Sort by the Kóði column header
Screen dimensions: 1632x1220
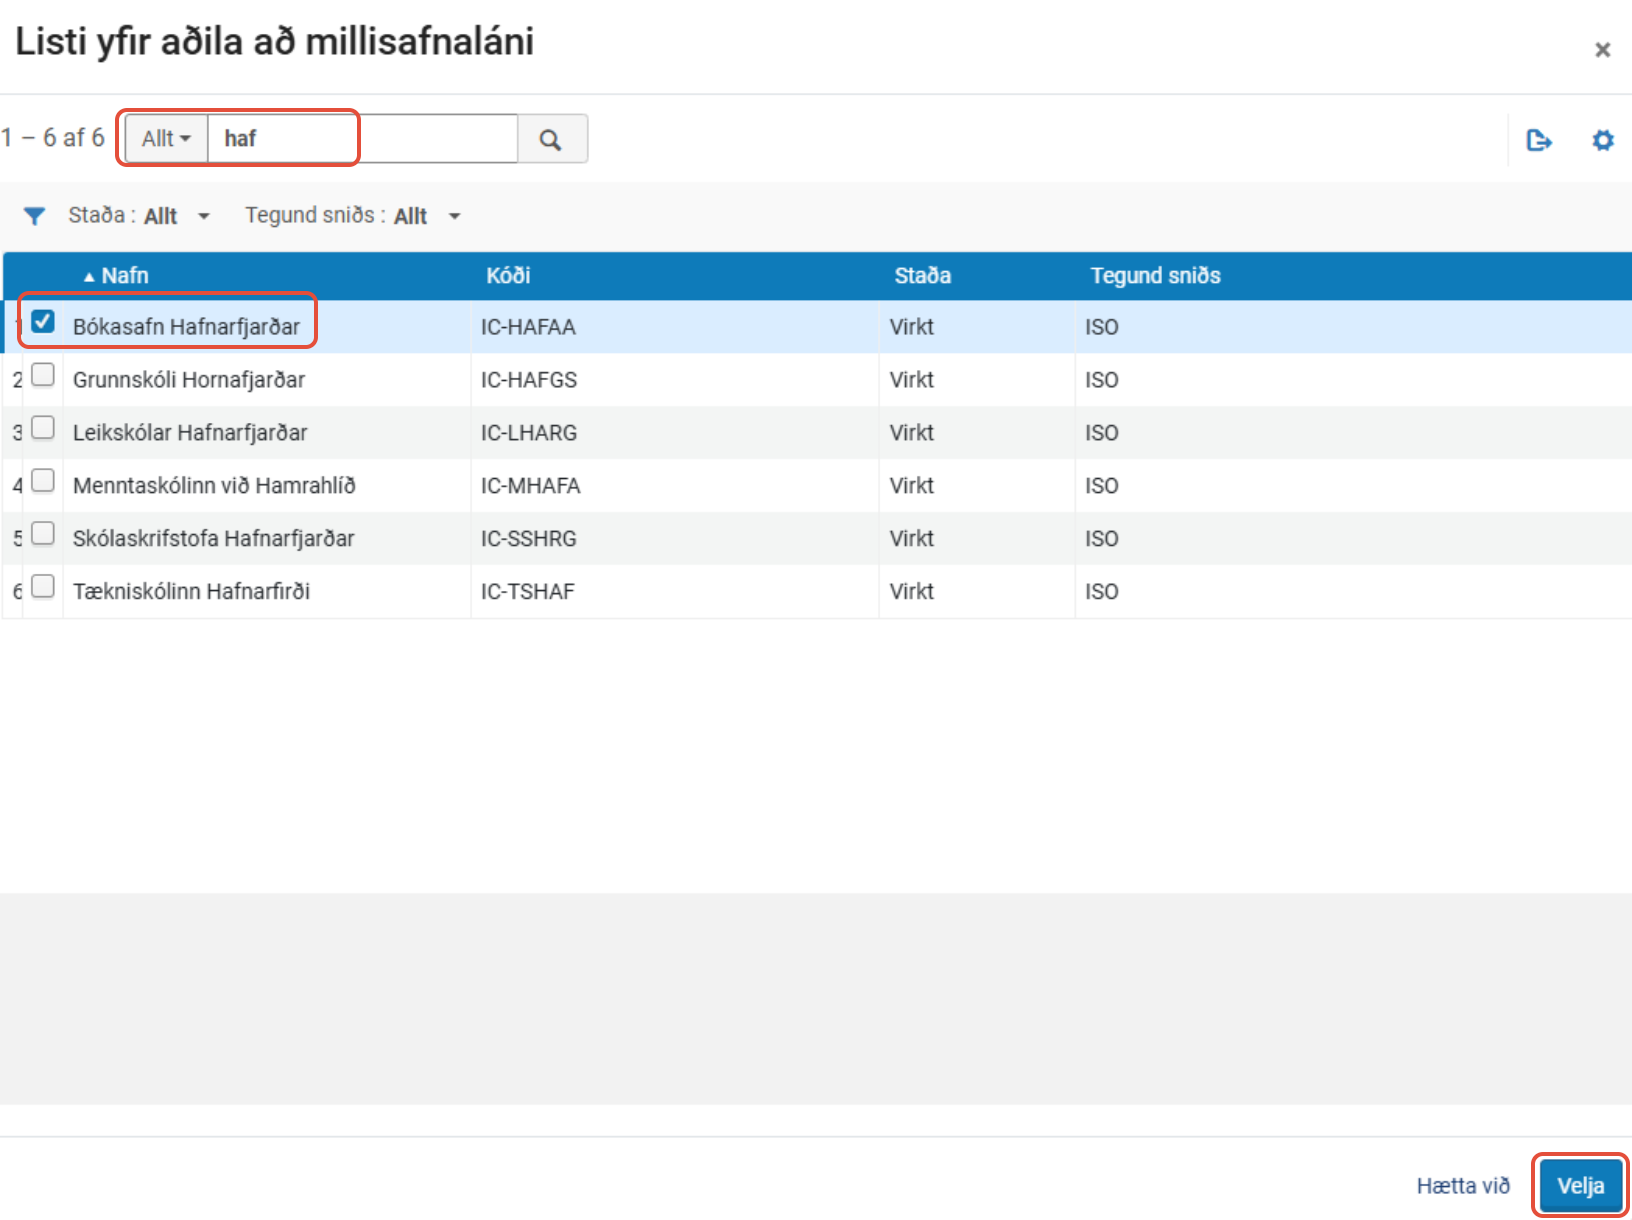click(x=508, y=276)
